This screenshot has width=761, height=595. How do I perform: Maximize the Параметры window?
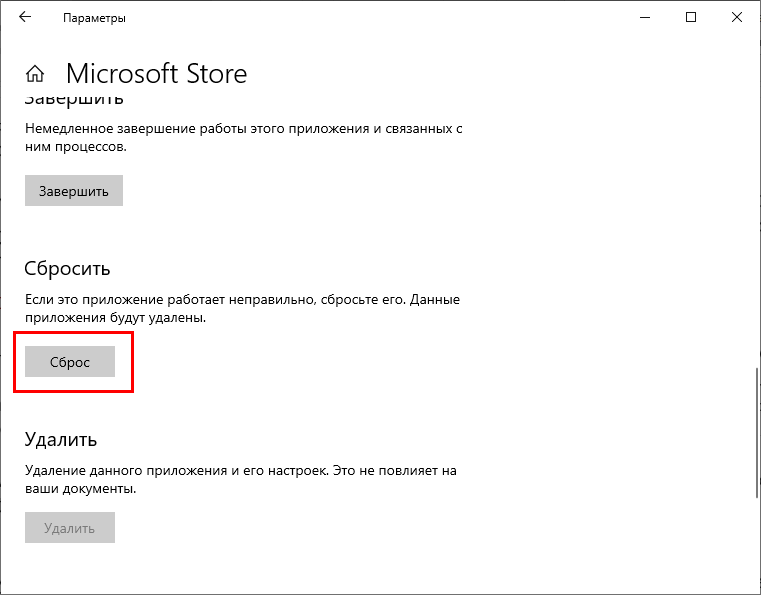(x=691, y=17)
